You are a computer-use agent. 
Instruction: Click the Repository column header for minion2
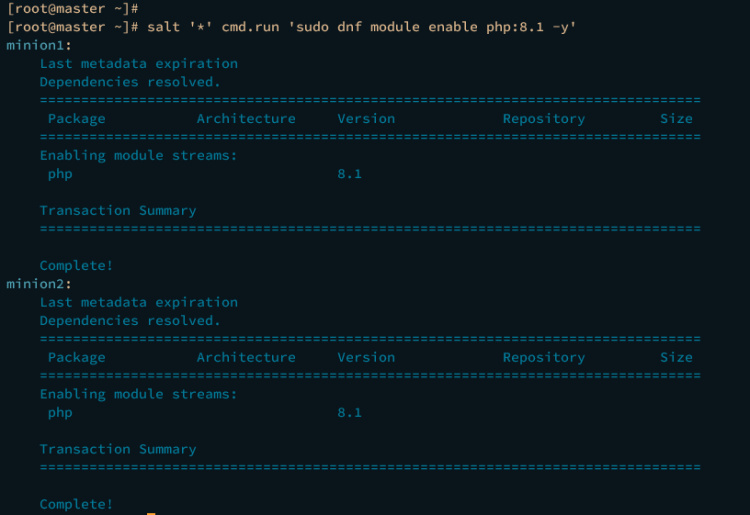tap(543, 357)
